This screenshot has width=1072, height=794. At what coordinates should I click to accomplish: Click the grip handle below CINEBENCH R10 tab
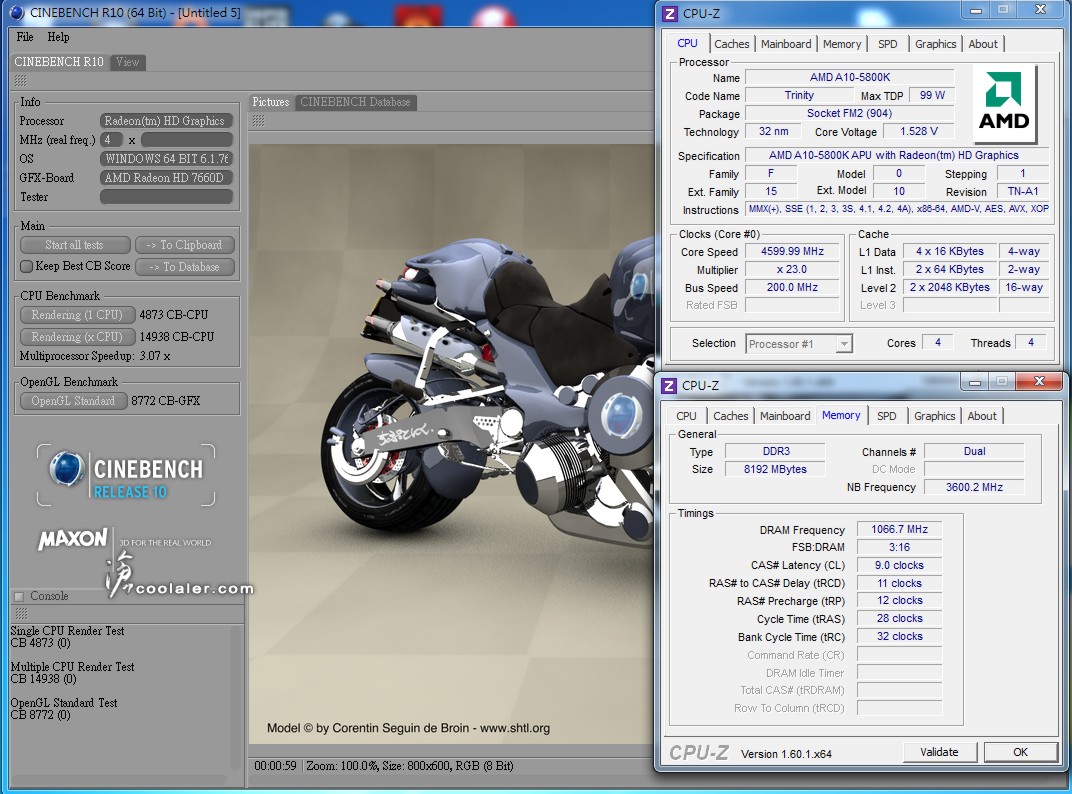21,81
